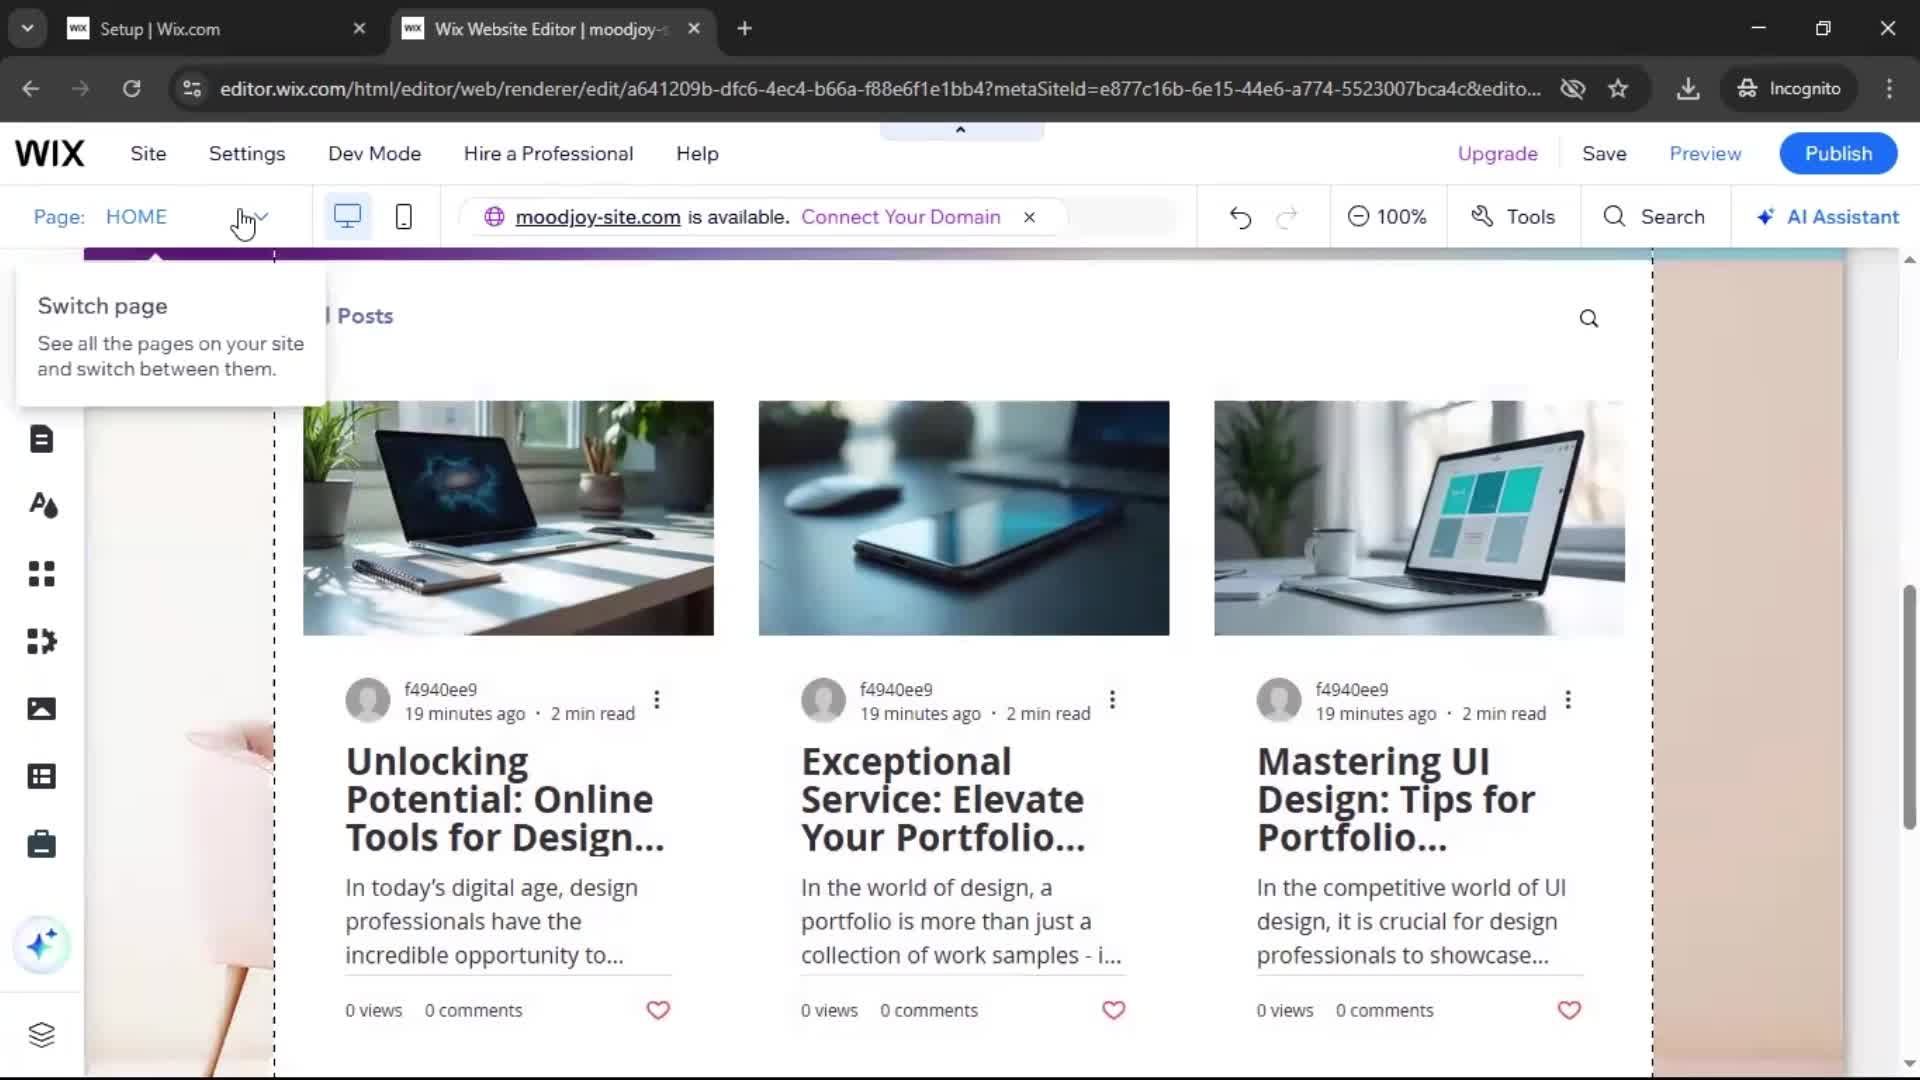Click the Connect Your Domain link
The width and height of the screenshot is (1920, 1080).
[900, 217]
